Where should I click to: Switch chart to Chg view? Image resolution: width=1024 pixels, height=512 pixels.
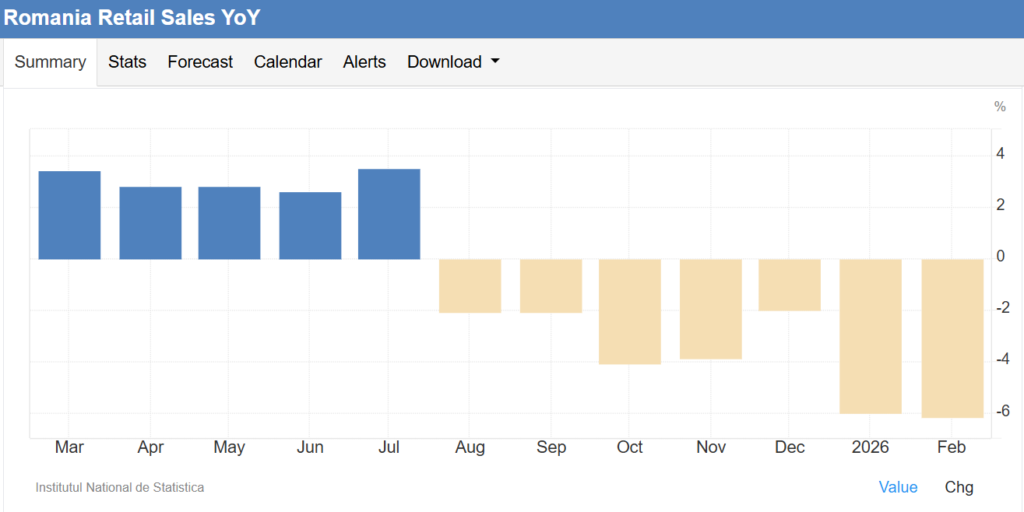pyautogui.click(x=958, y=487)
